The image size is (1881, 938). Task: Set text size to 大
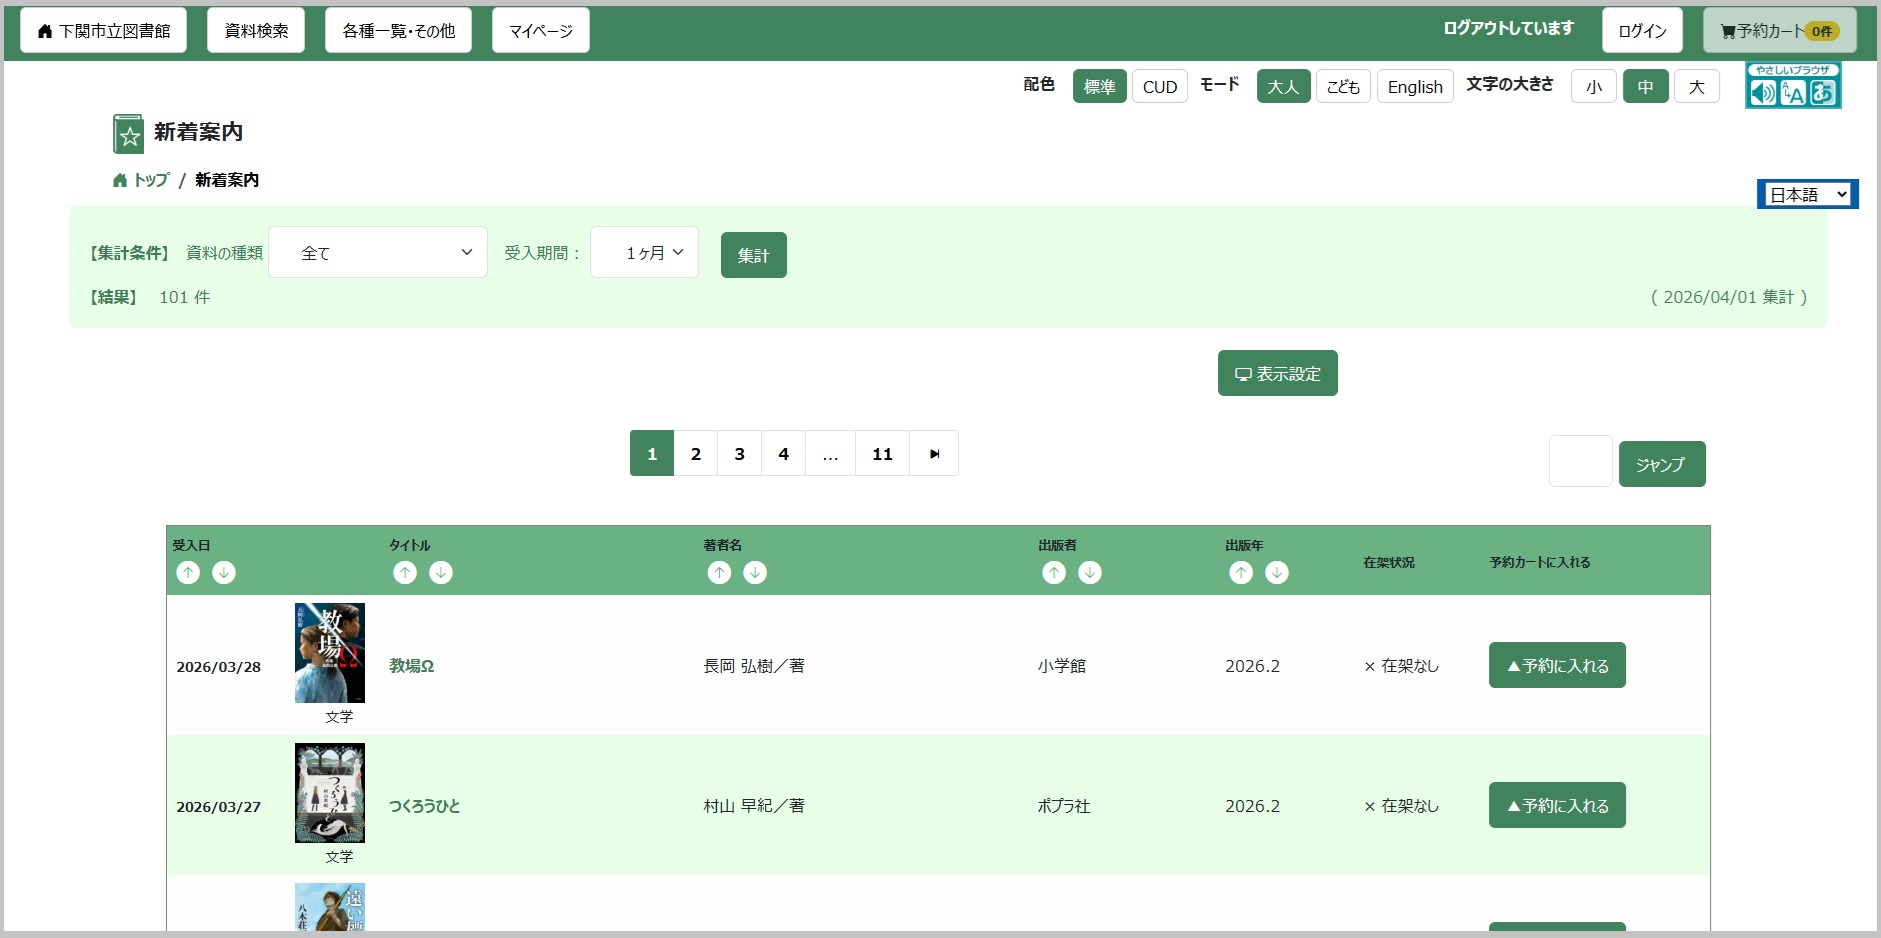(x=1696, y=87)
